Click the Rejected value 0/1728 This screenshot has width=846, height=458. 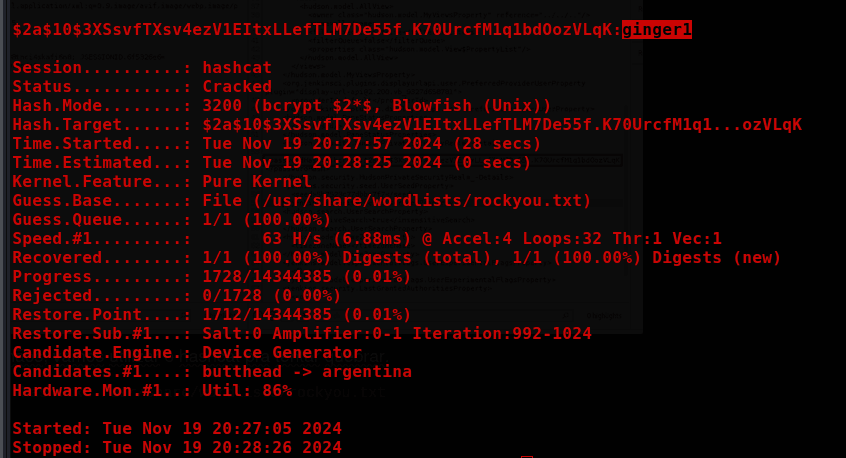point(271,295)
